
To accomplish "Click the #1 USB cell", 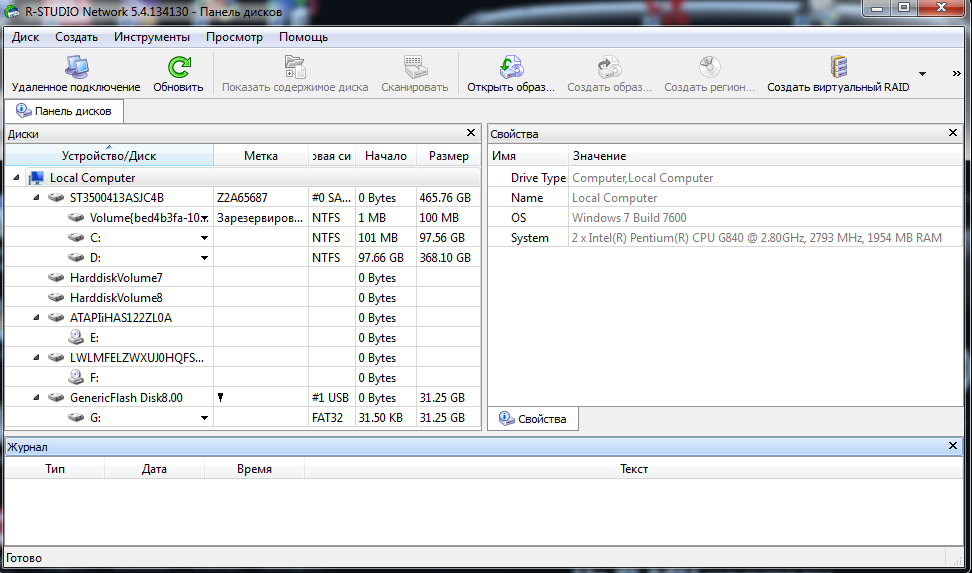I will 330,398.
